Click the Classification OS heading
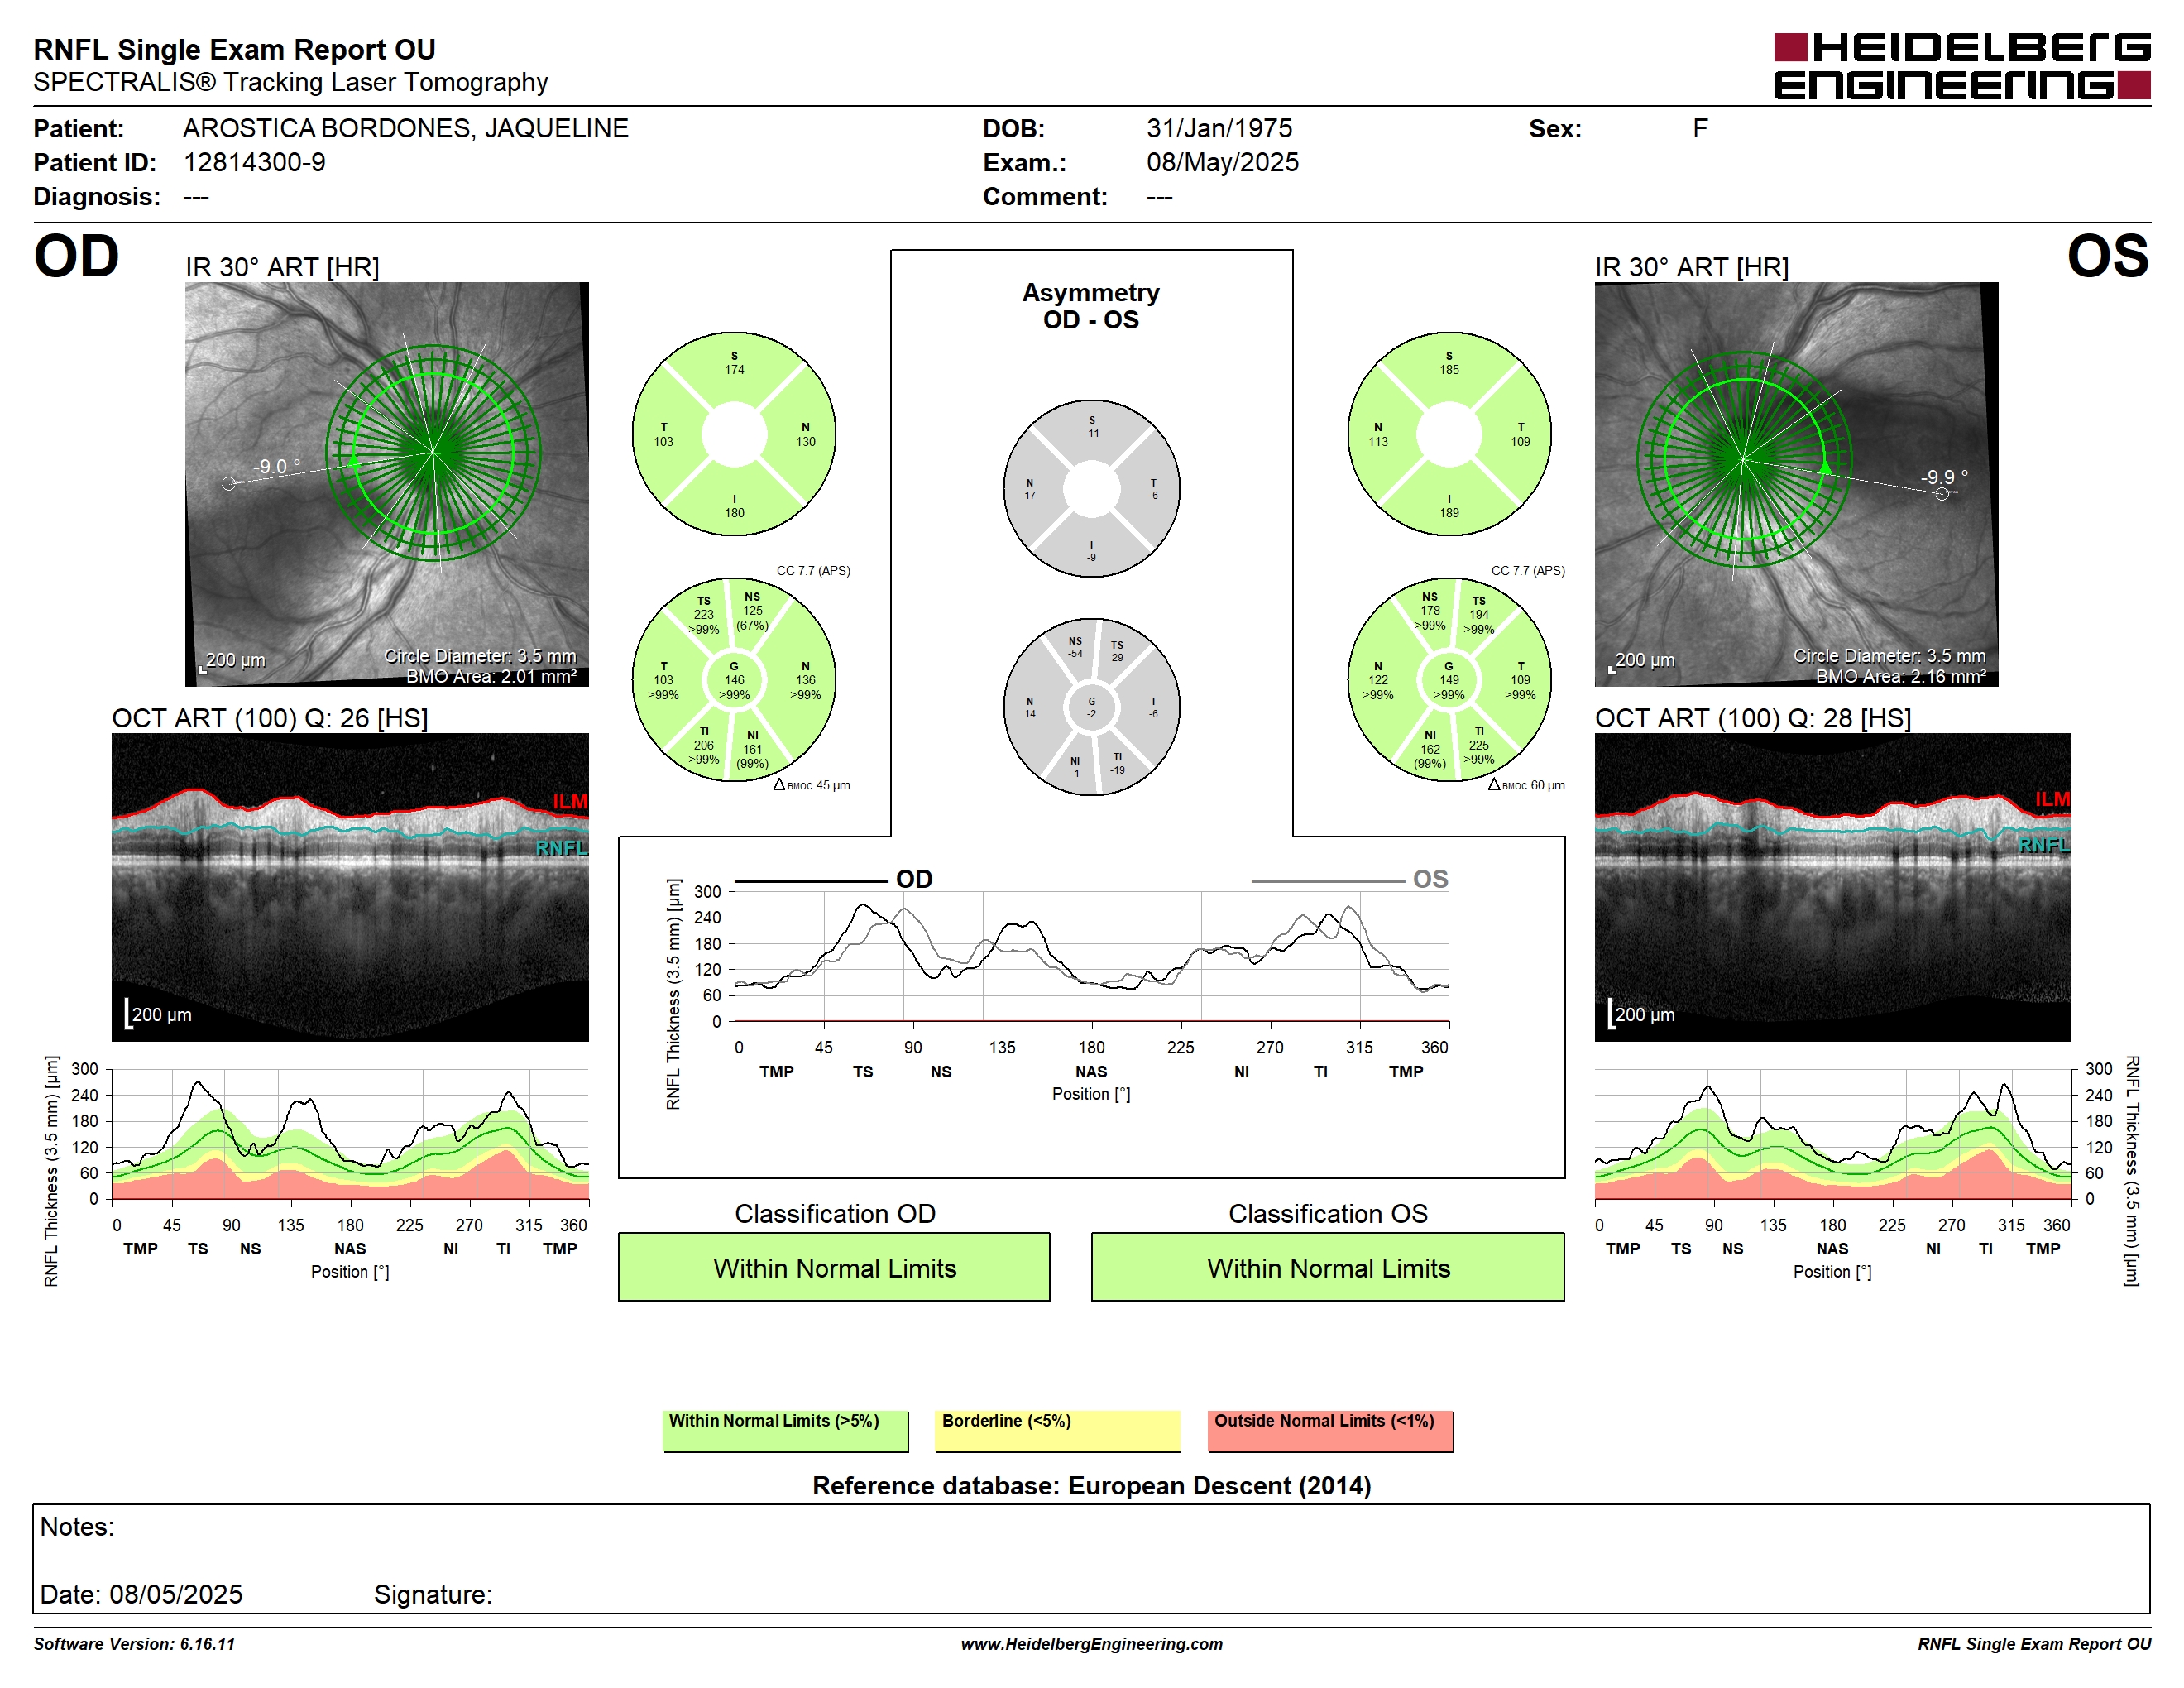This screenshot has width=2184, height=1688. click(1328, 1214)
